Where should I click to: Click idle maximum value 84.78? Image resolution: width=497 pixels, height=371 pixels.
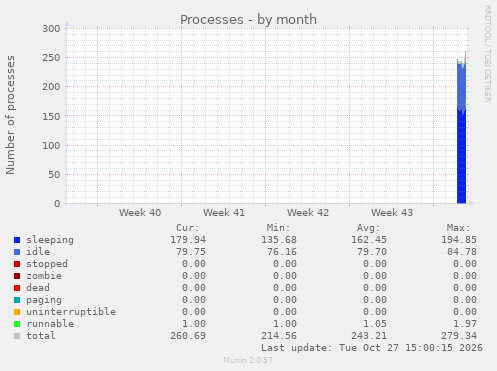tap(462, 252)
